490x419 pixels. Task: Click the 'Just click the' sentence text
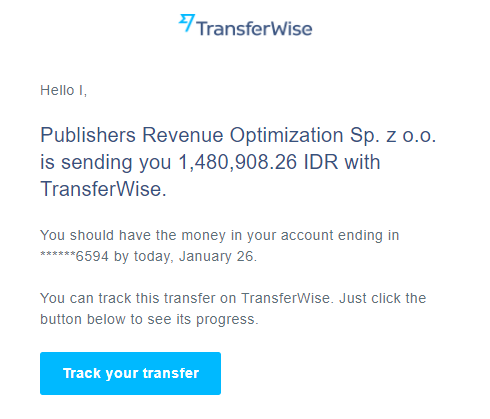[x=383, y=298]
